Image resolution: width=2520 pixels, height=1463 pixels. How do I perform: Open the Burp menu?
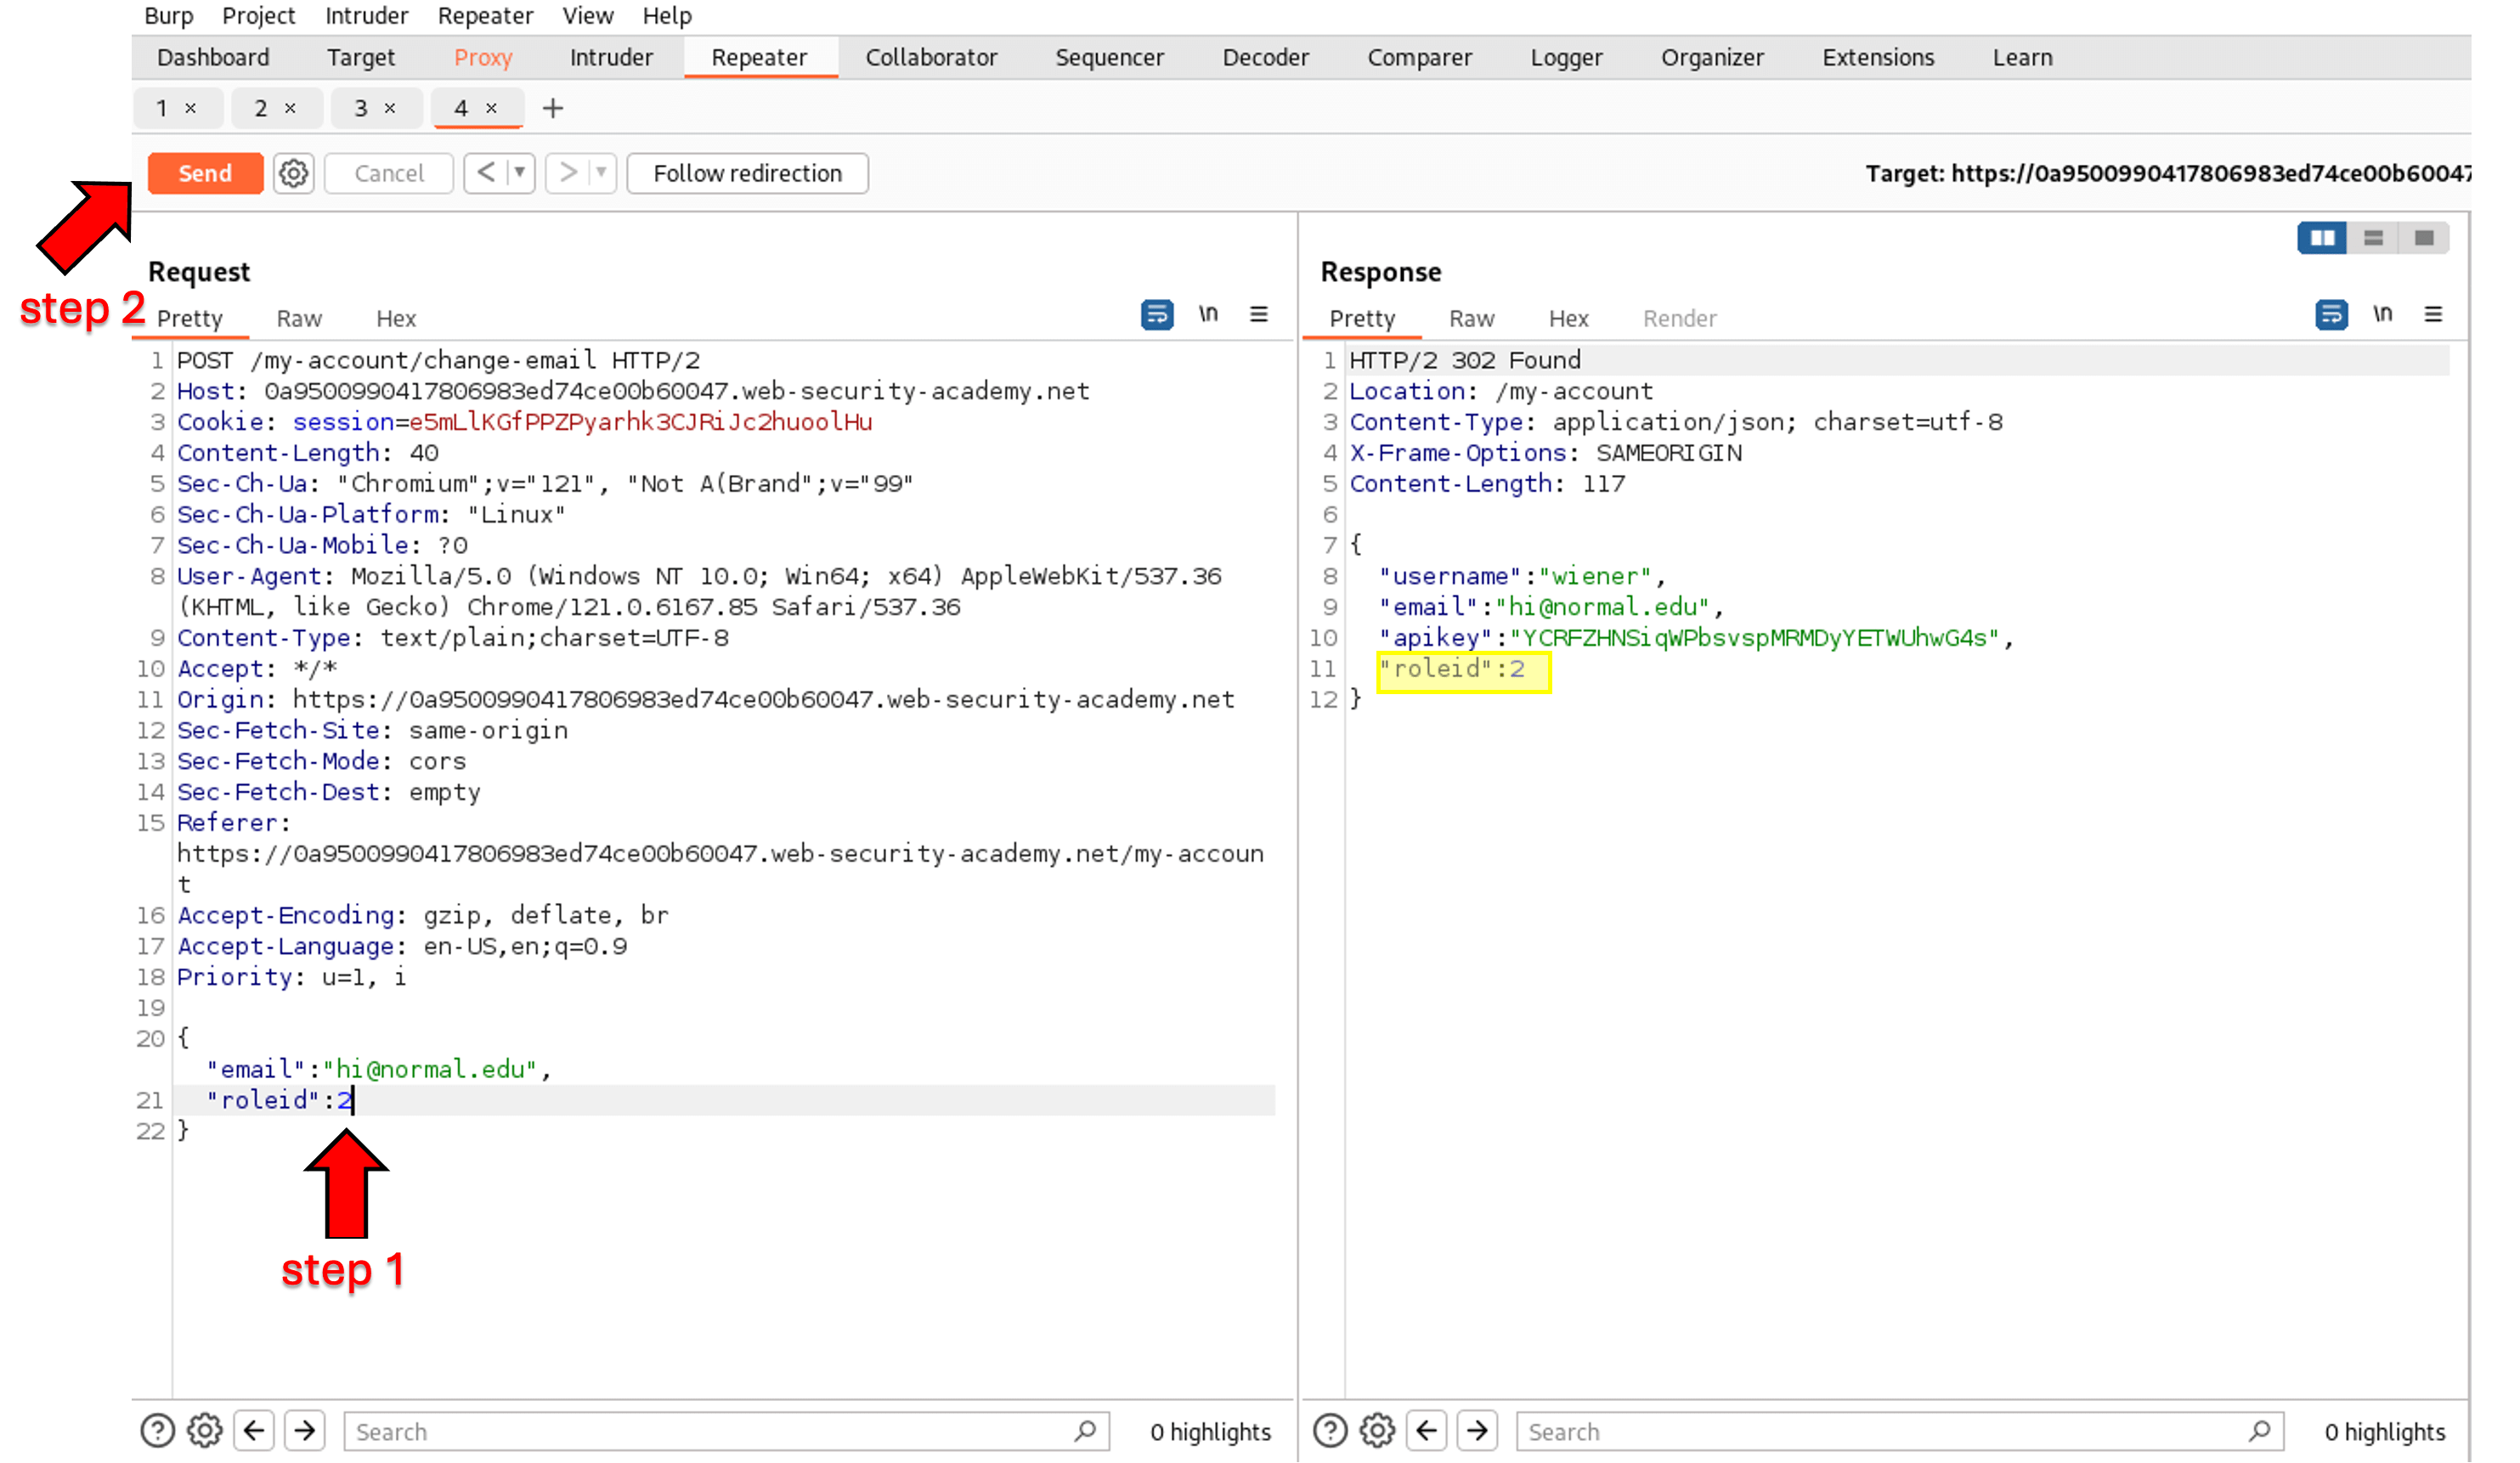pyautogui.click(x=168, y=16)
